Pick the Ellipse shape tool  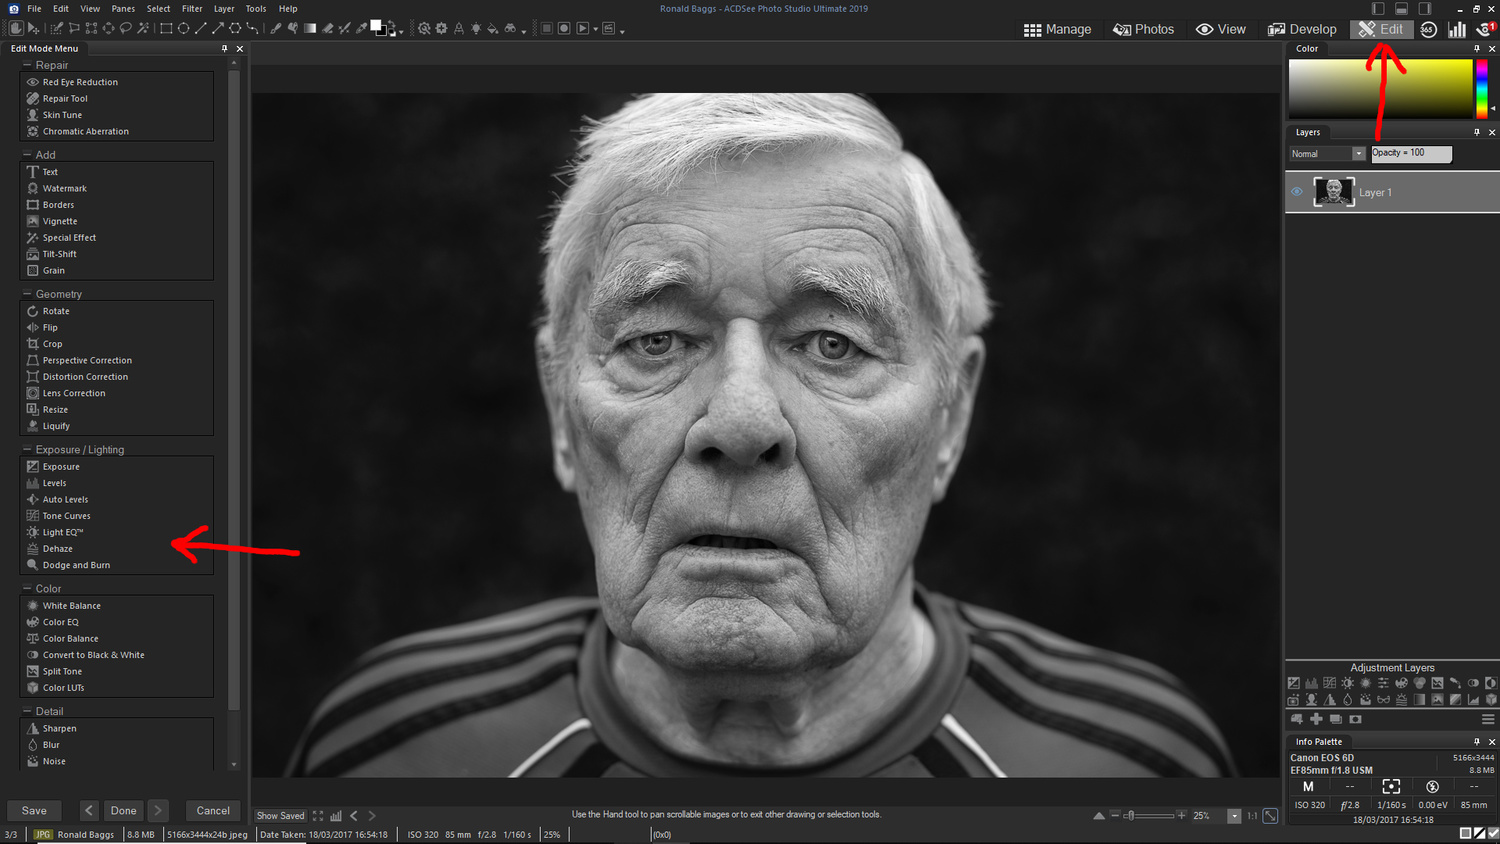click(x=183, y=29)
